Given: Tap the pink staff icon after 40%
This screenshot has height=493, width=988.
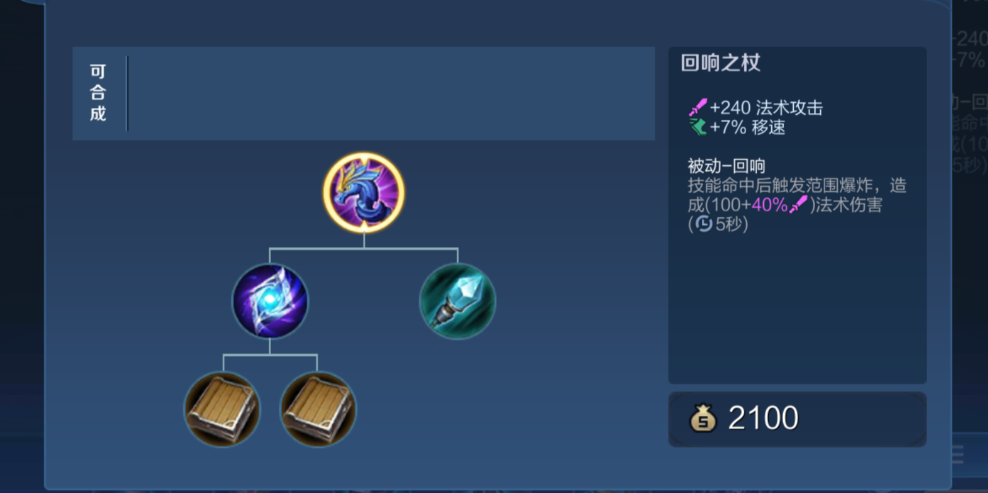Looking at the screenshot, I should point(798,204).
